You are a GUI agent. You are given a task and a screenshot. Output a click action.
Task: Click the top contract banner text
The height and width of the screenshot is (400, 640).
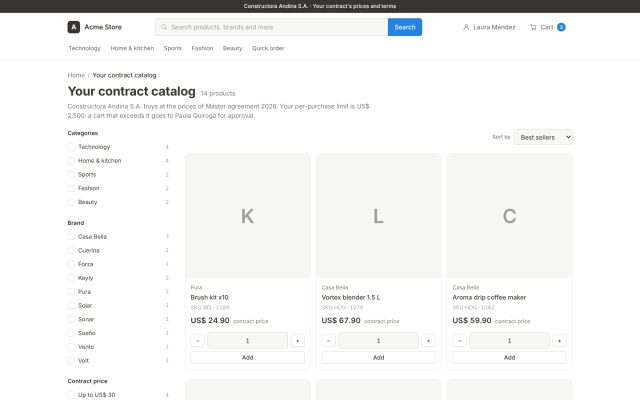320,6
